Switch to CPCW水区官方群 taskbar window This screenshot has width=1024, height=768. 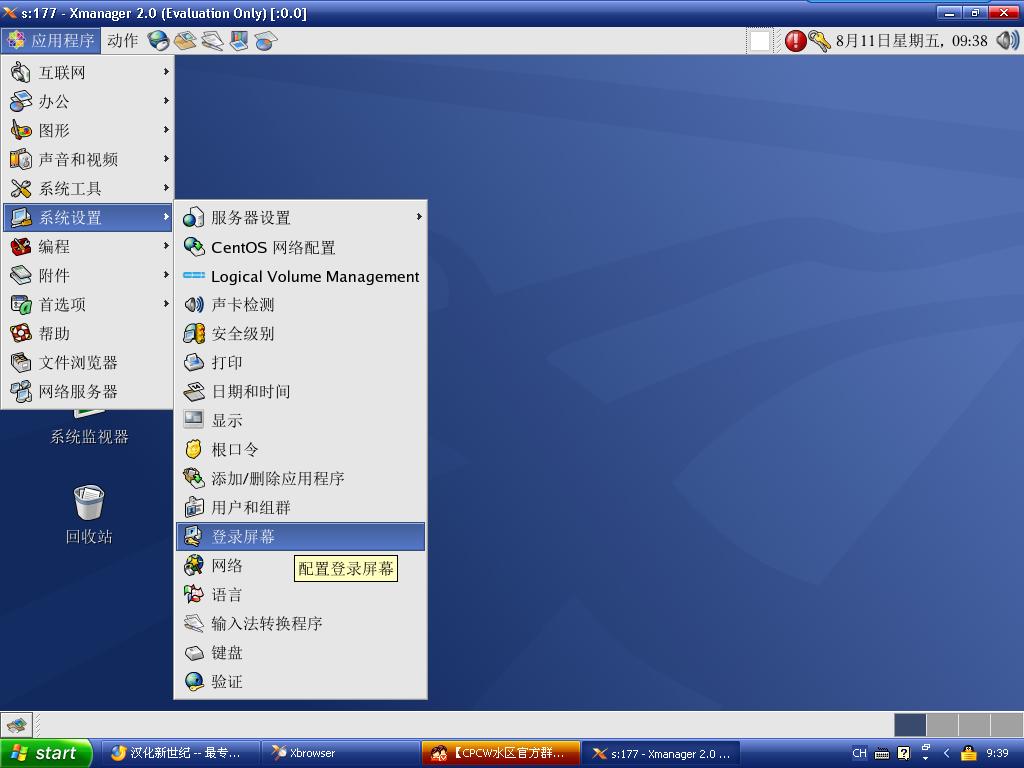(x=500, y=753)
